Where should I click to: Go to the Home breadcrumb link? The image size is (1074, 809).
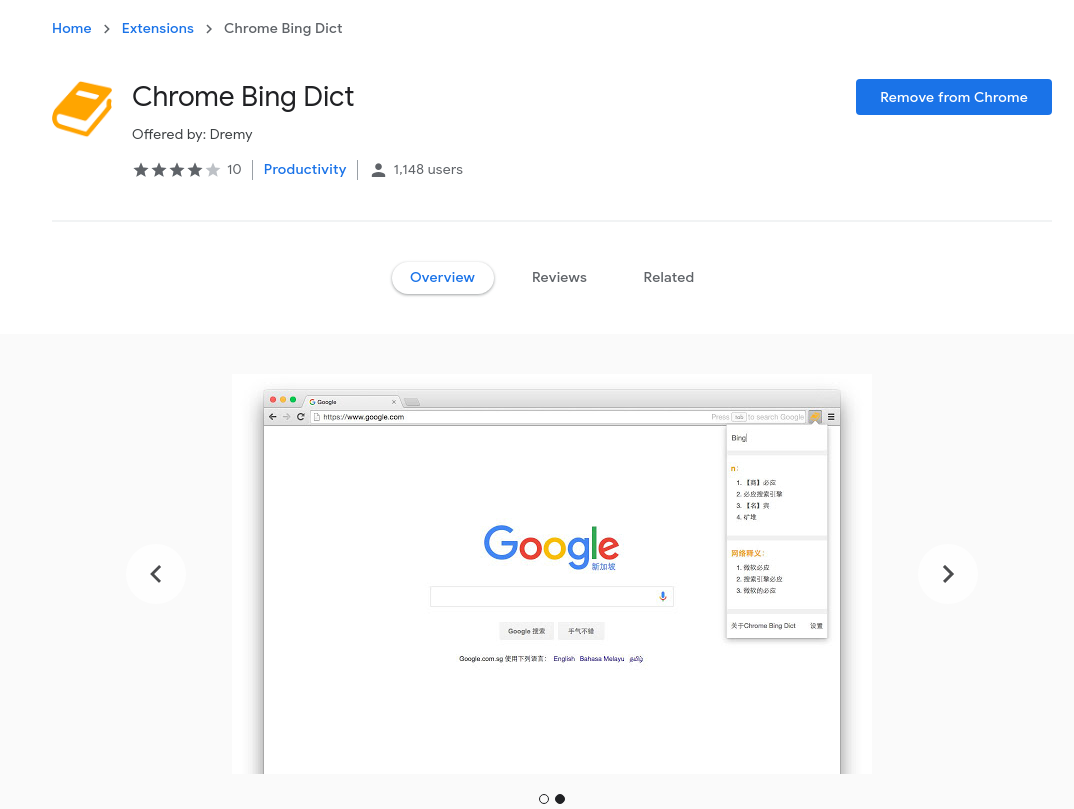pyautogui.click(x=71, y=28)
